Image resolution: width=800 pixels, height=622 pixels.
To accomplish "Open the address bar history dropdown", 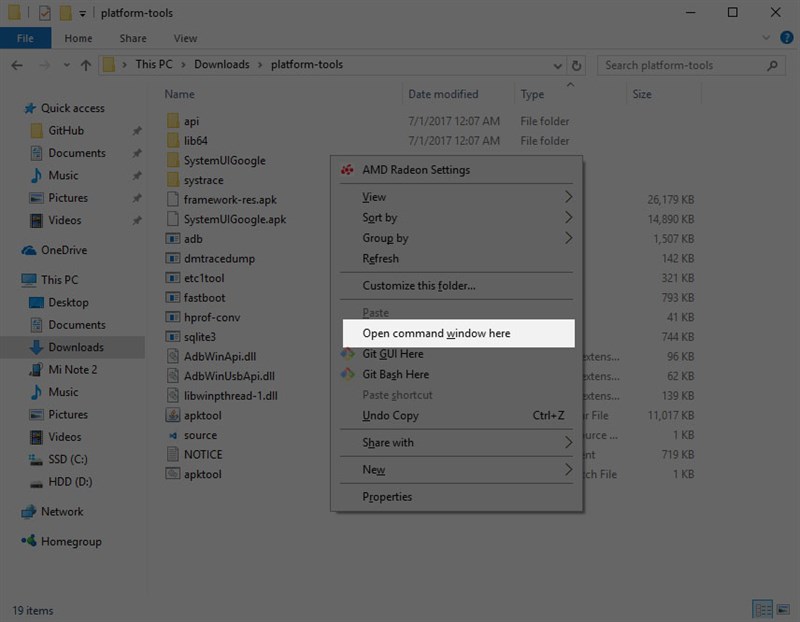I will 557,65.
